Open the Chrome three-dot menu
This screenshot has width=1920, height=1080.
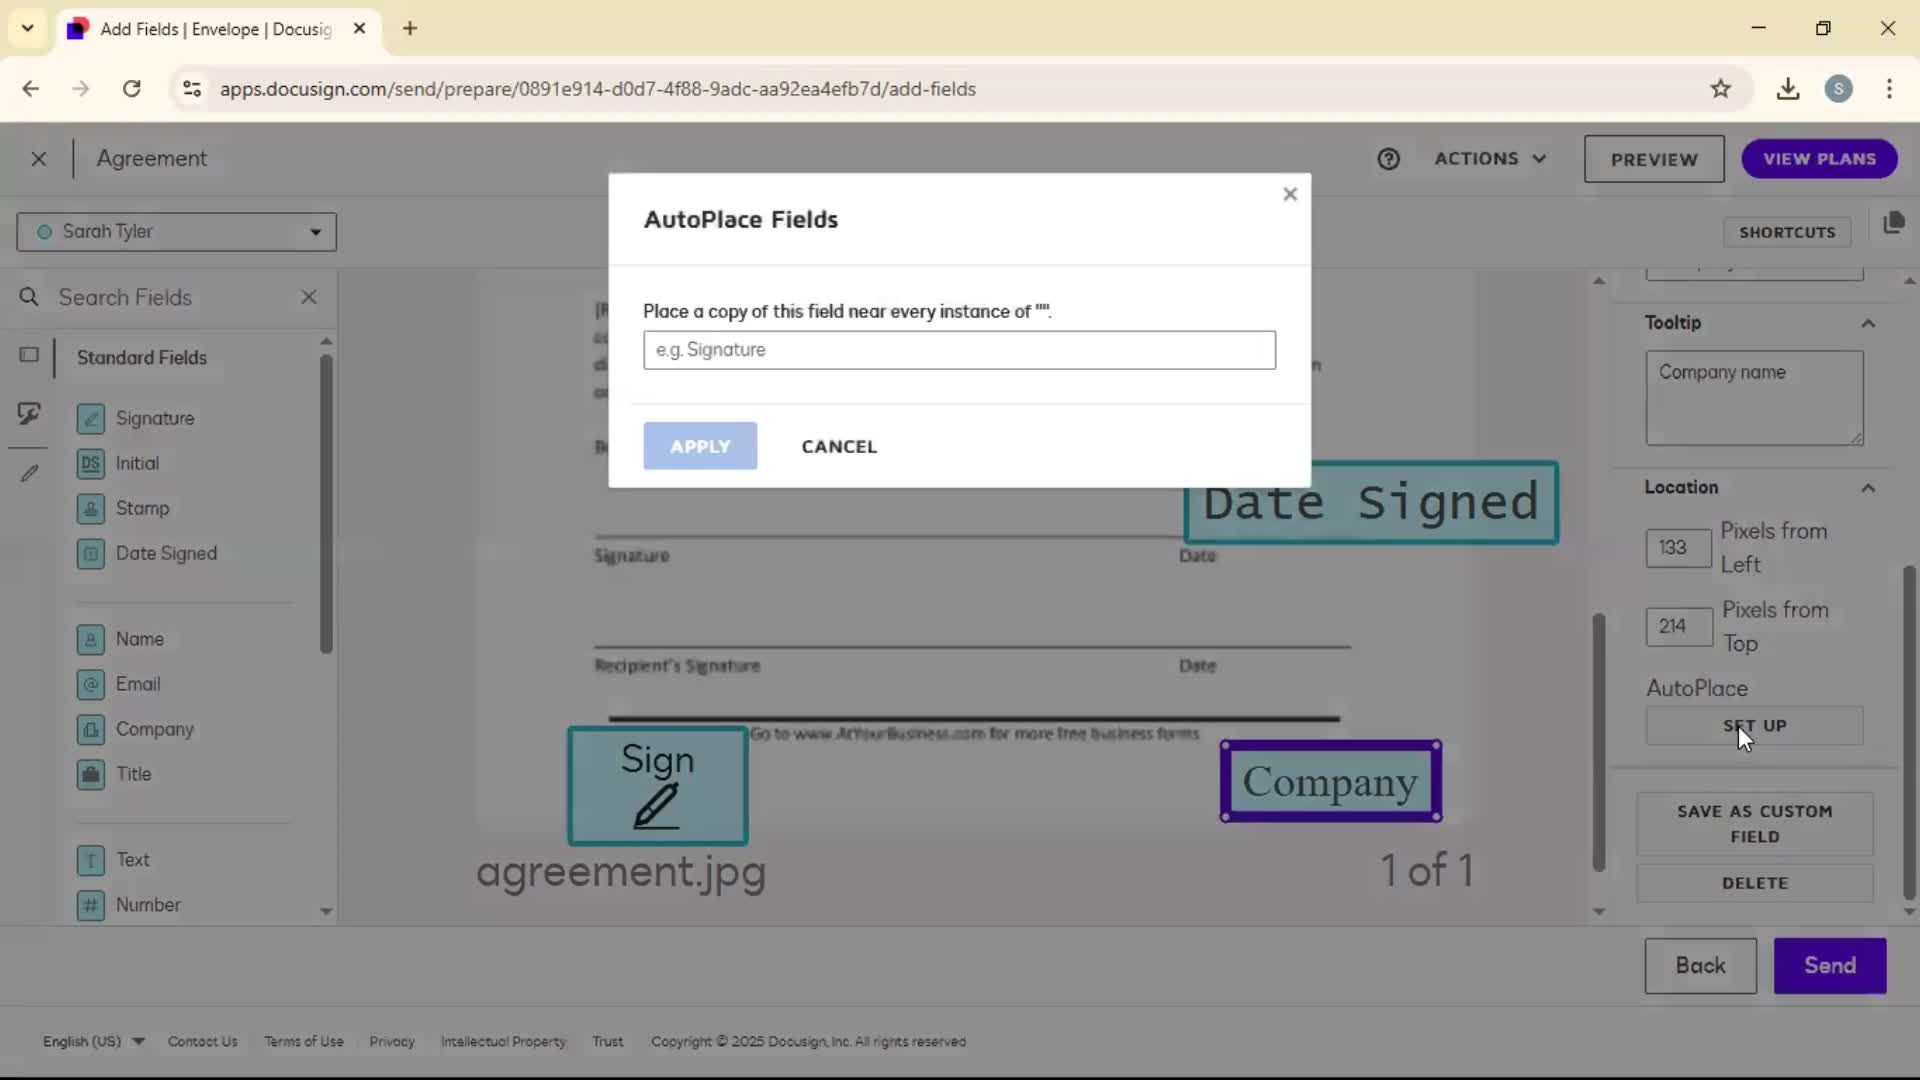[1889, 89]
